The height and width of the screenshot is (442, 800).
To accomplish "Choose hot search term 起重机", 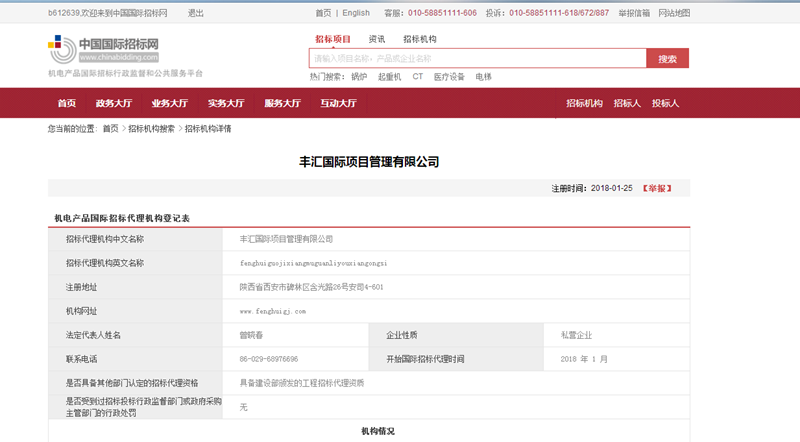I will click(x=389, y=77).
